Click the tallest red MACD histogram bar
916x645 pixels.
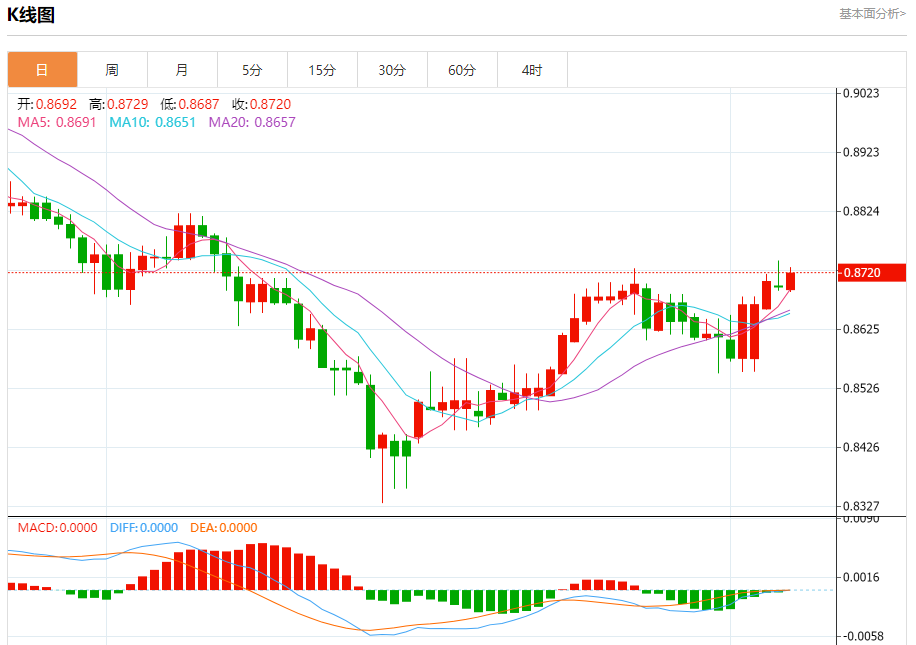click(x=262, y=566)
